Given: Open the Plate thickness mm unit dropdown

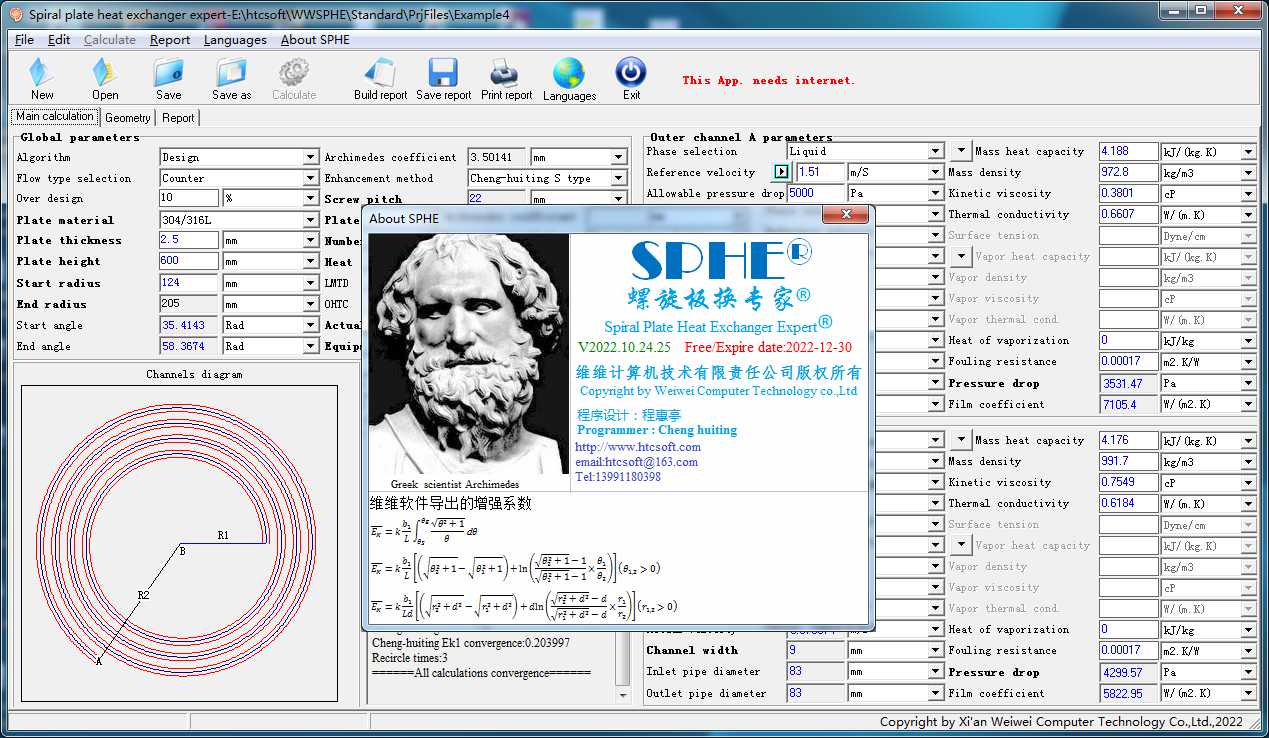Looking at the screenshot, I should click(310, 240).
